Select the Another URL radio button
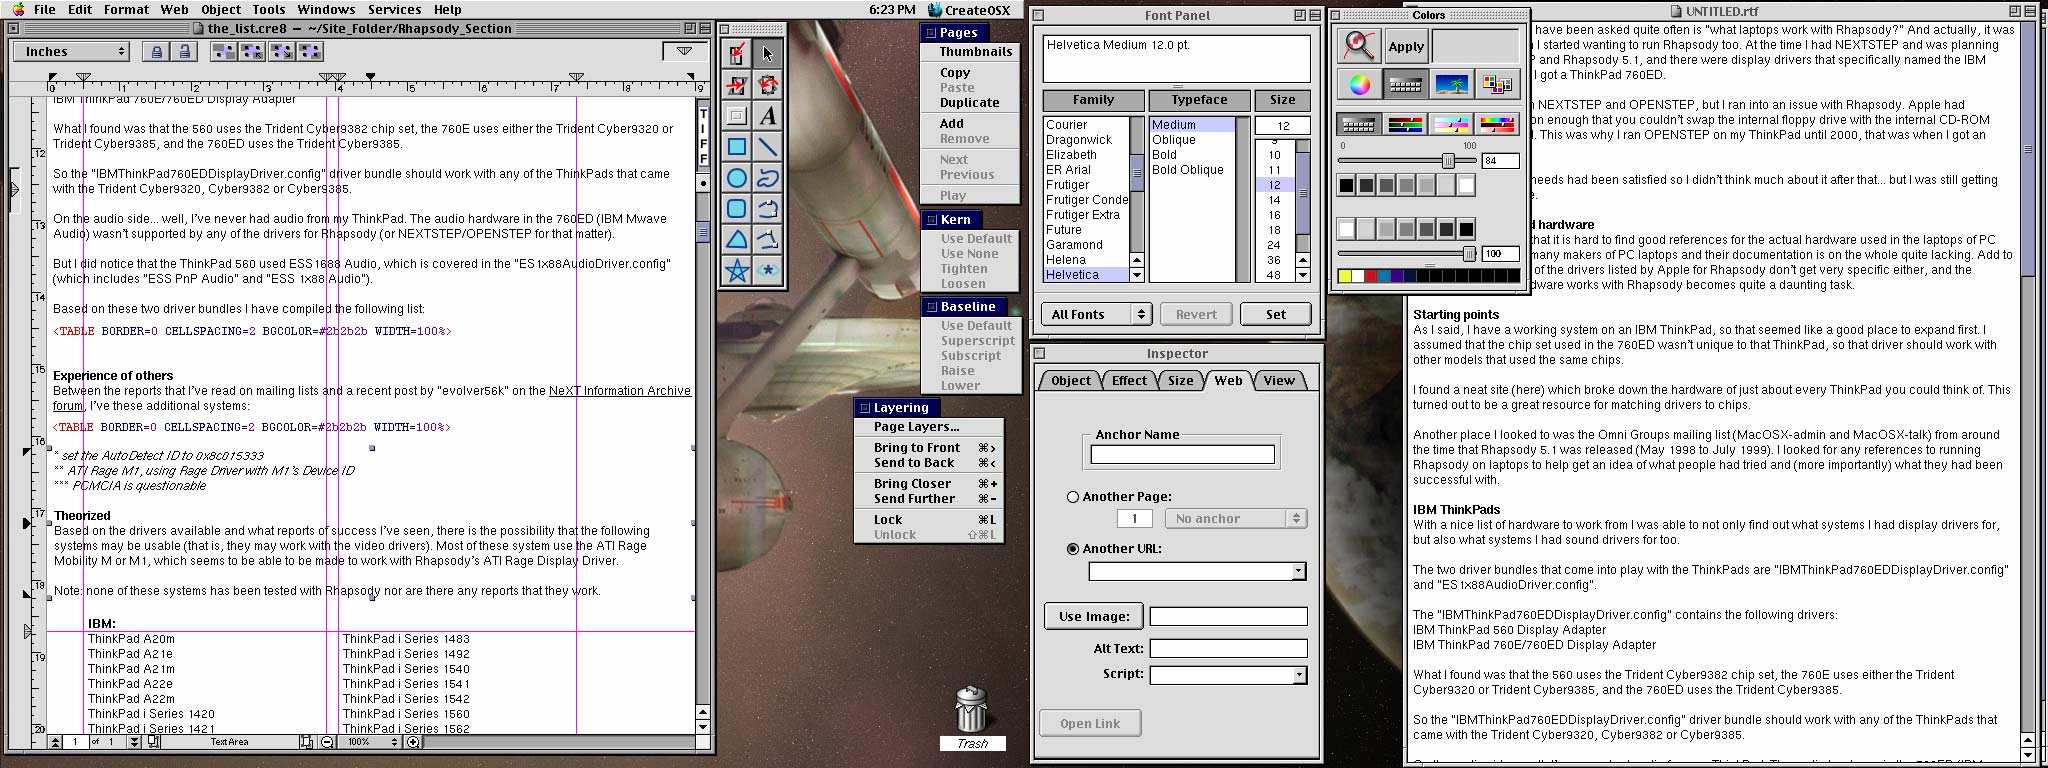The image size is (2048, 768). coord(1073,549)
